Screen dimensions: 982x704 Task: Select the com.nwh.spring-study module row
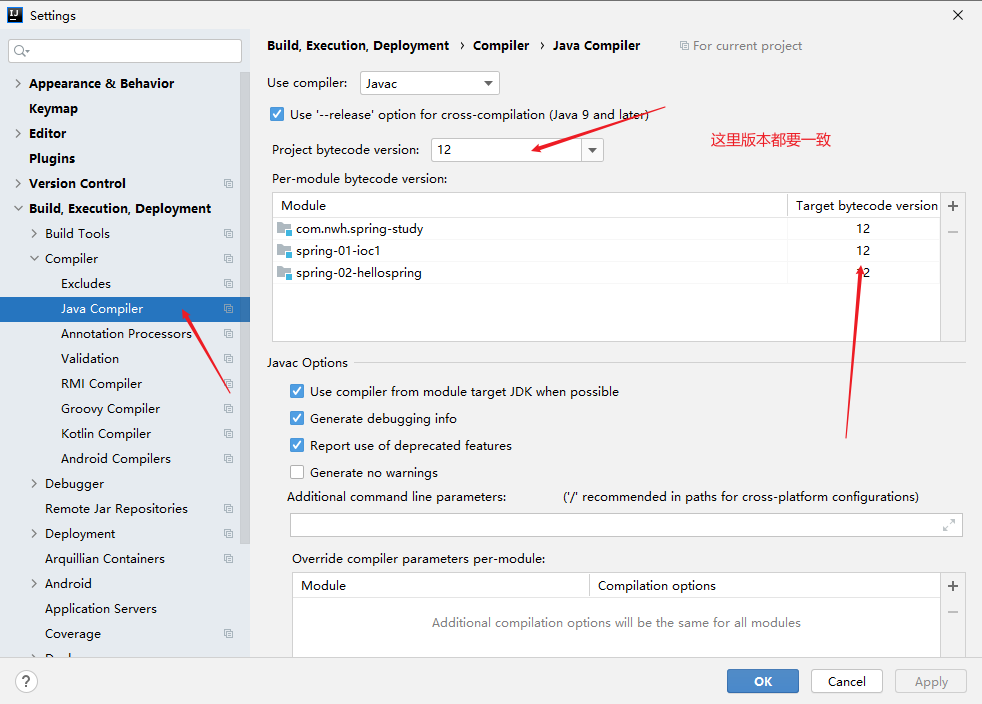606,229
